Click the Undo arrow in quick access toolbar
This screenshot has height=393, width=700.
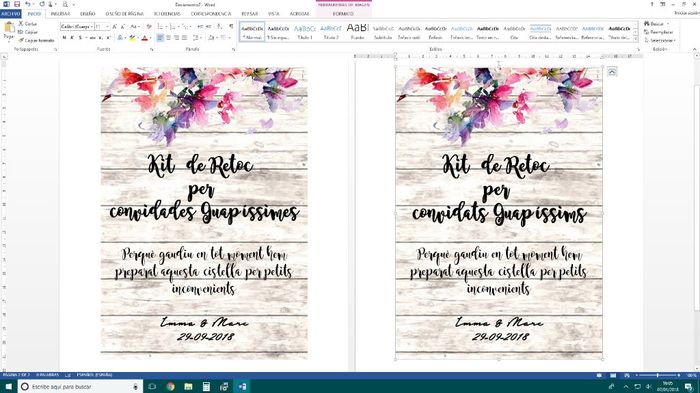coord(28,4)
